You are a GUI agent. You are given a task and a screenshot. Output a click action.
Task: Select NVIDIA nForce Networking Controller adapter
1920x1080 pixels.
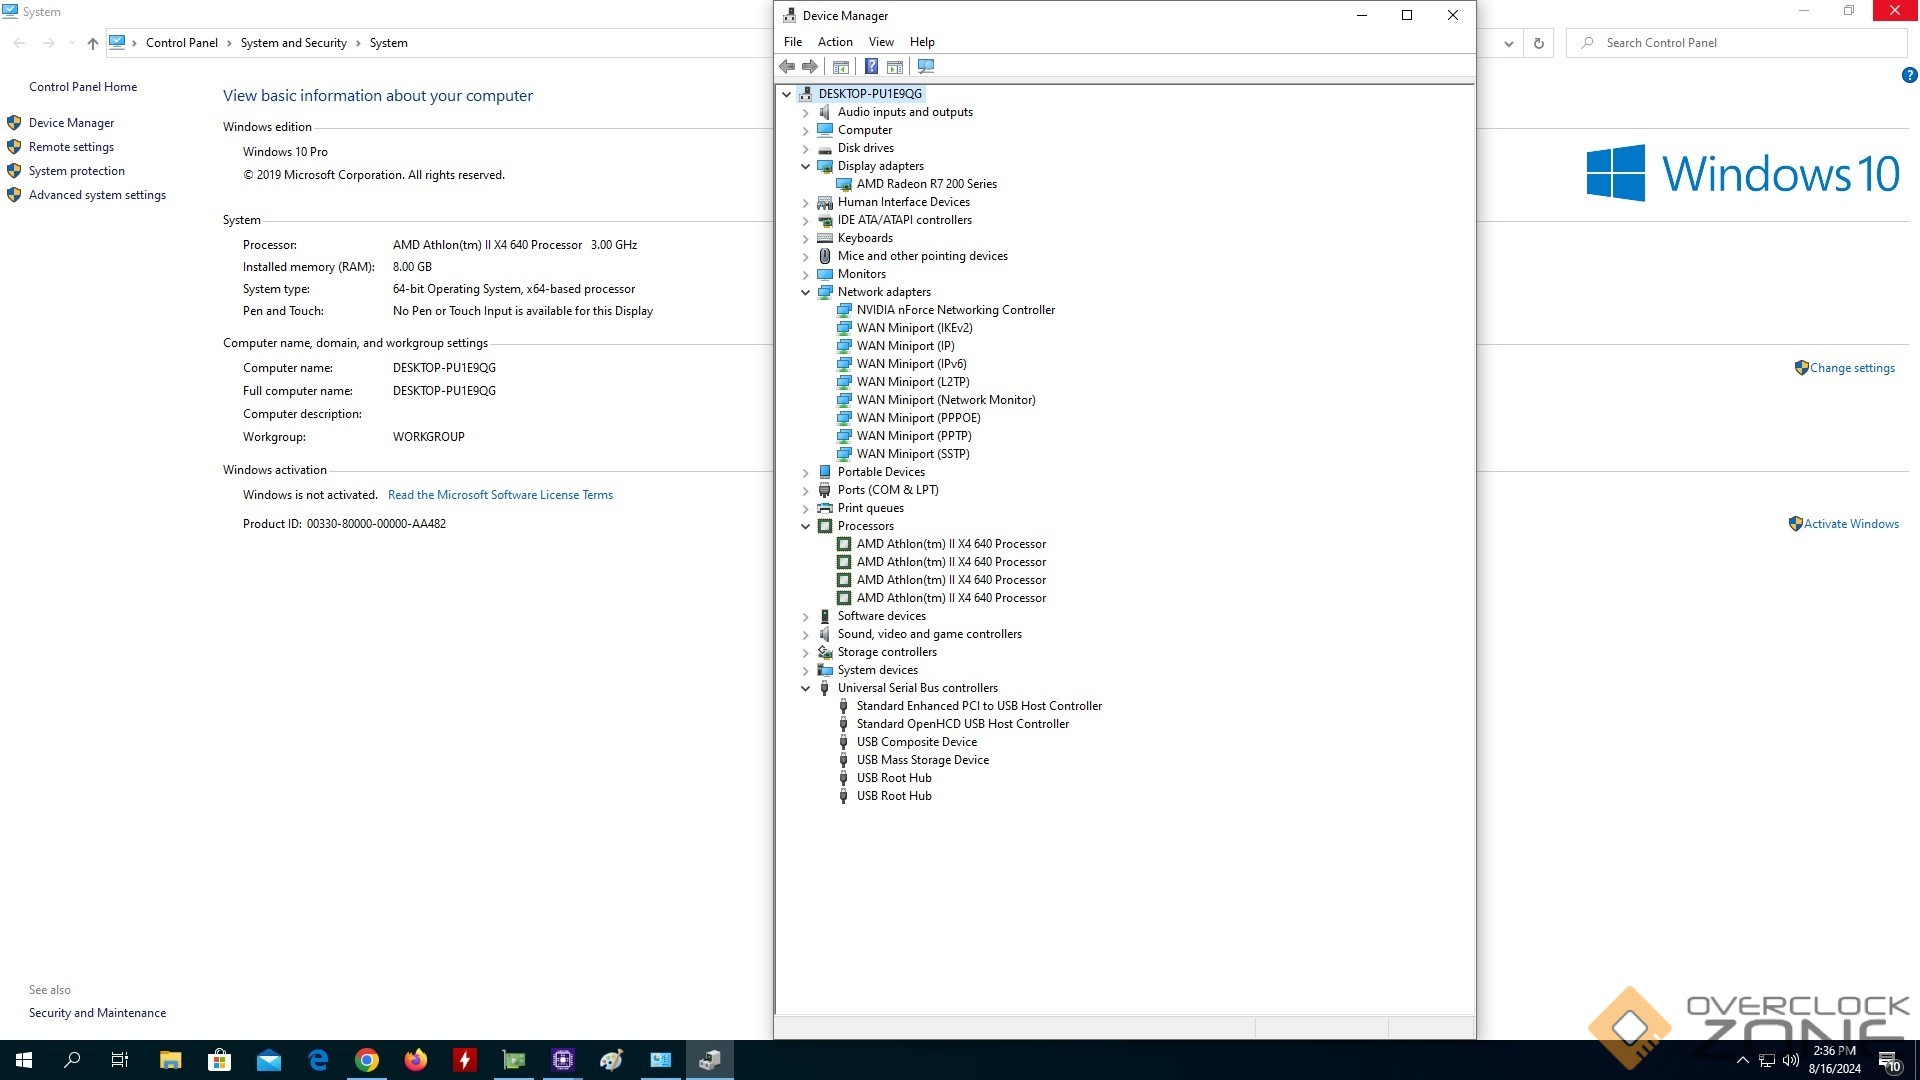click(955, 310)
